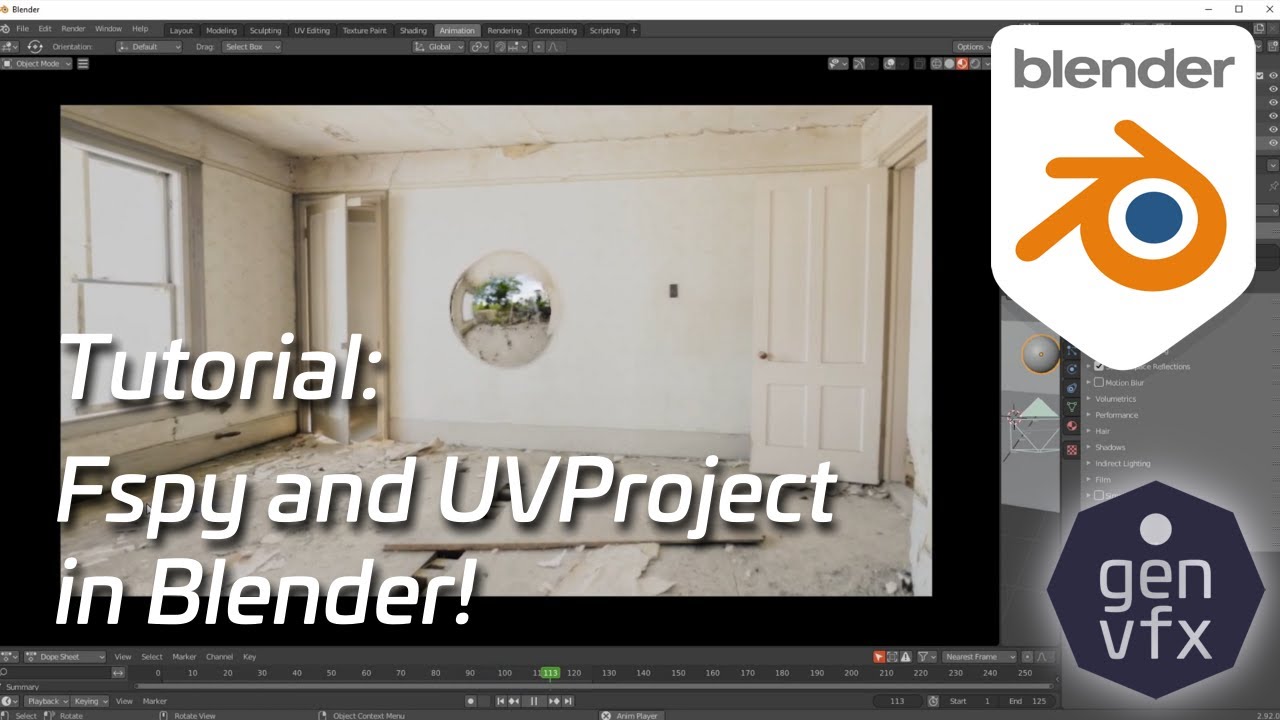Open the proportional falloff curve menu
This screenshot has width=1280, height=720.
coord(554,47)
